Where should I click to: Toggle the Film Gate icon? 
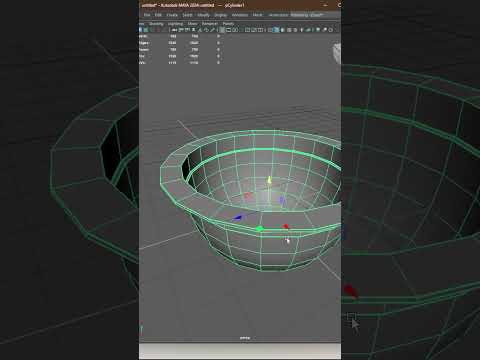(x=229, y=30)
